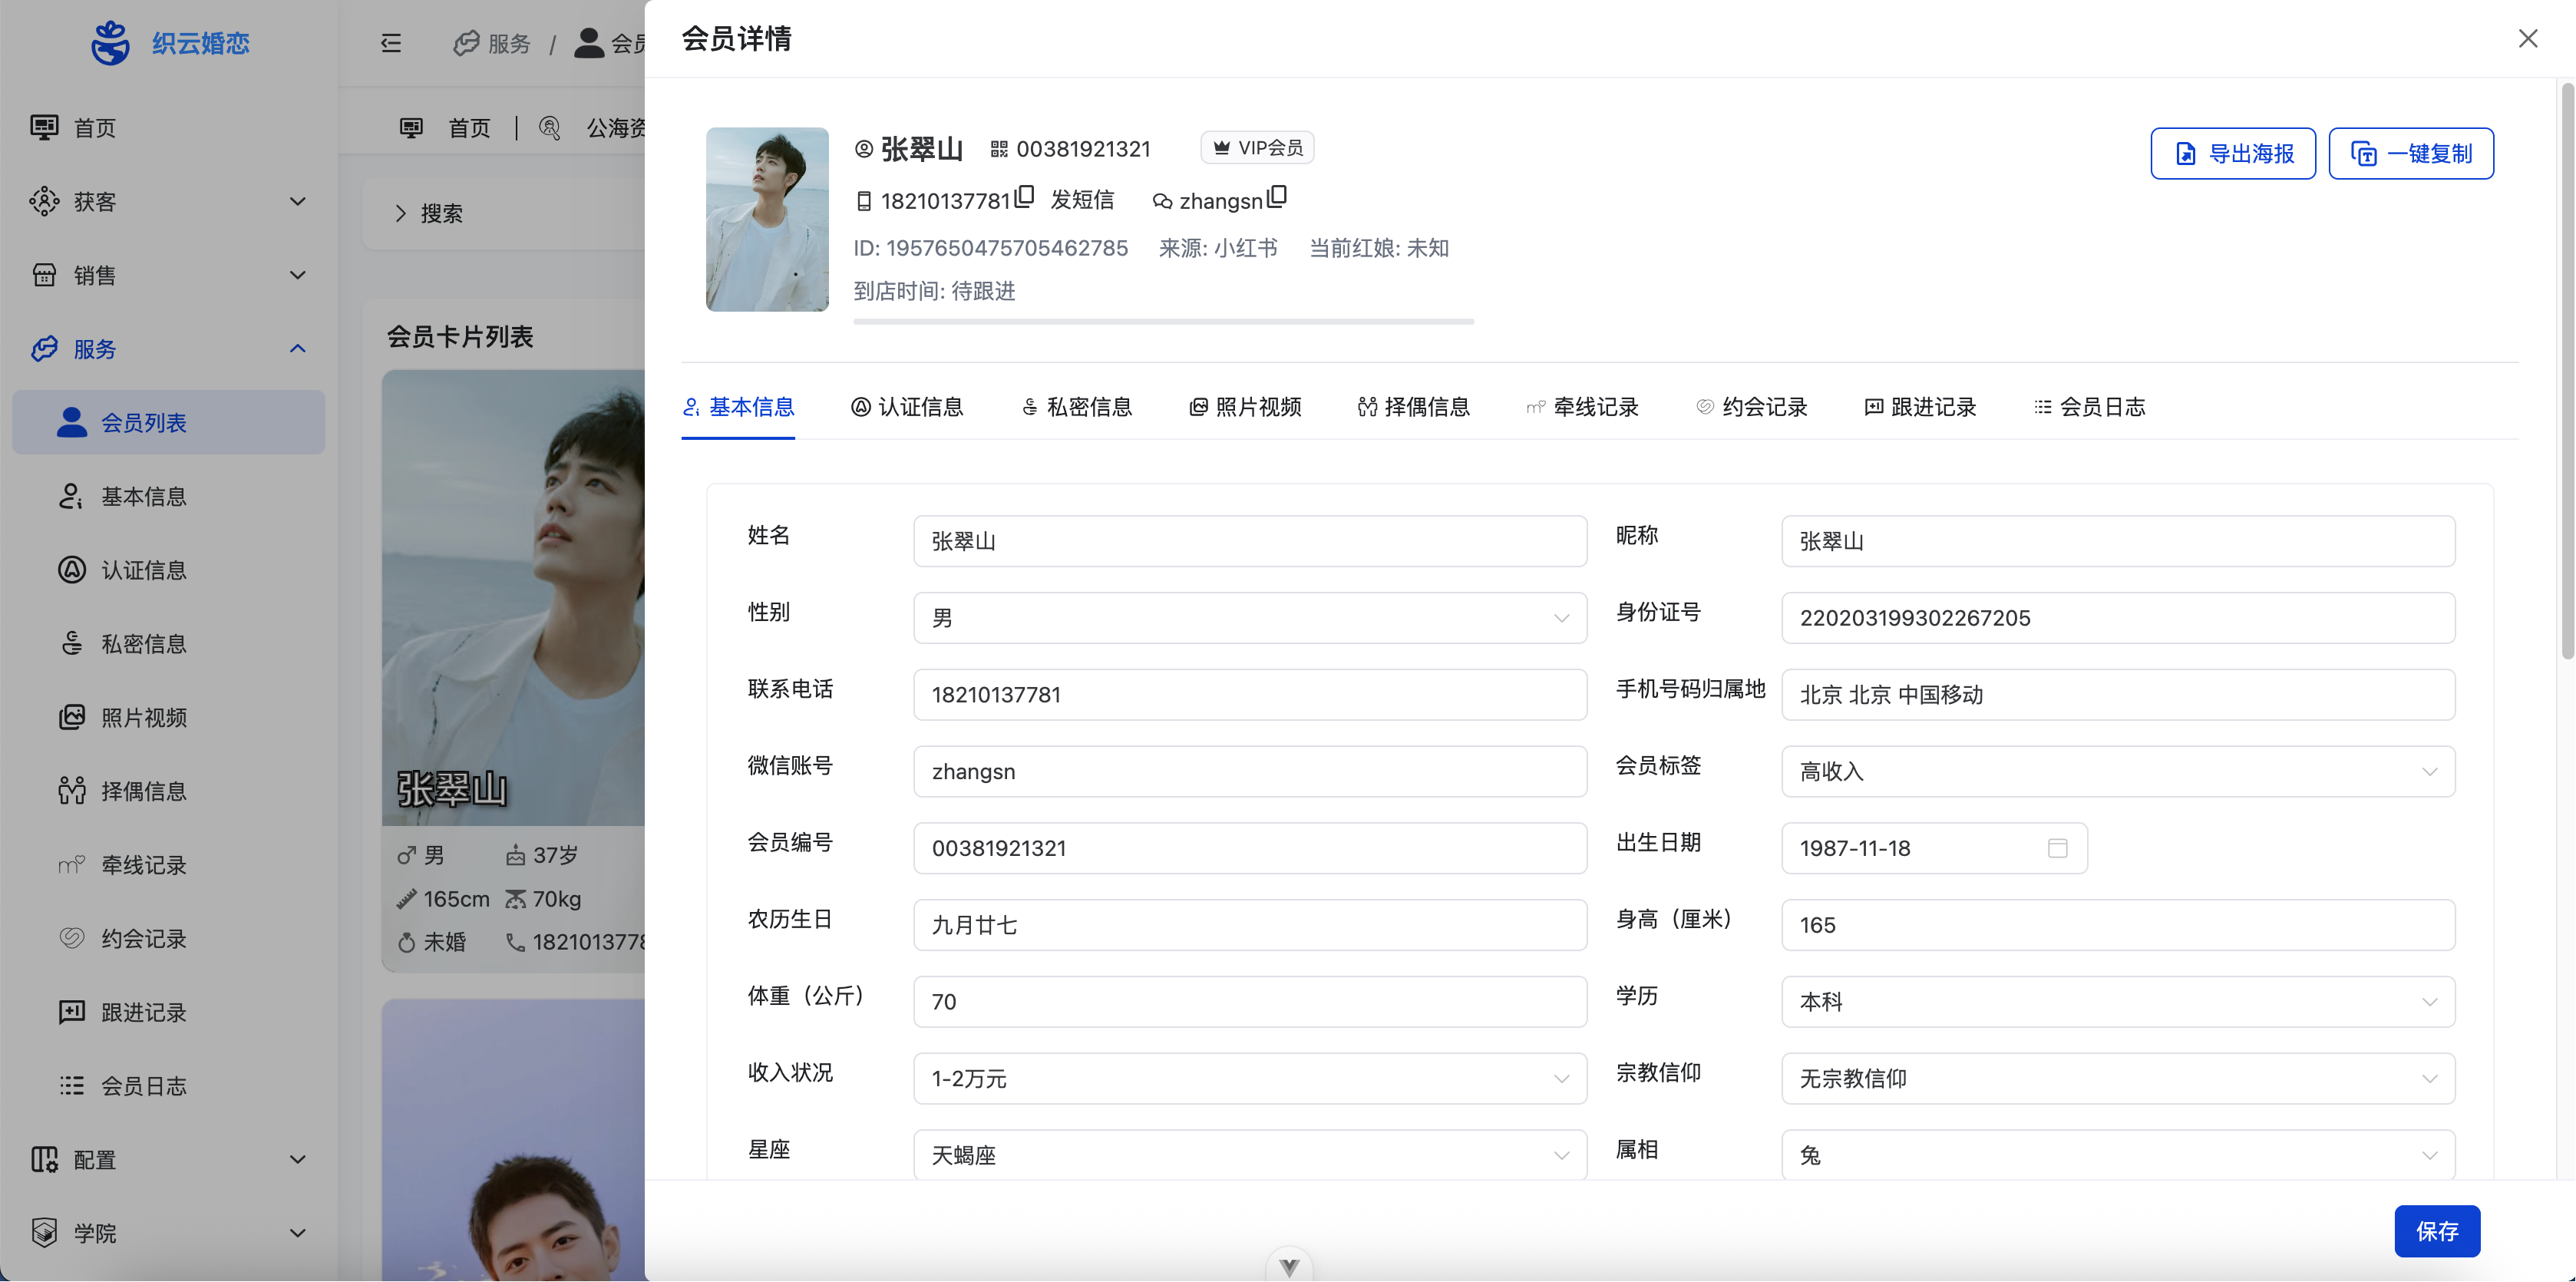This screenshot has width=2576, height=1282.
Task: Click the 织云婚恋 logo icon
Action: click(x=110, y=43)
